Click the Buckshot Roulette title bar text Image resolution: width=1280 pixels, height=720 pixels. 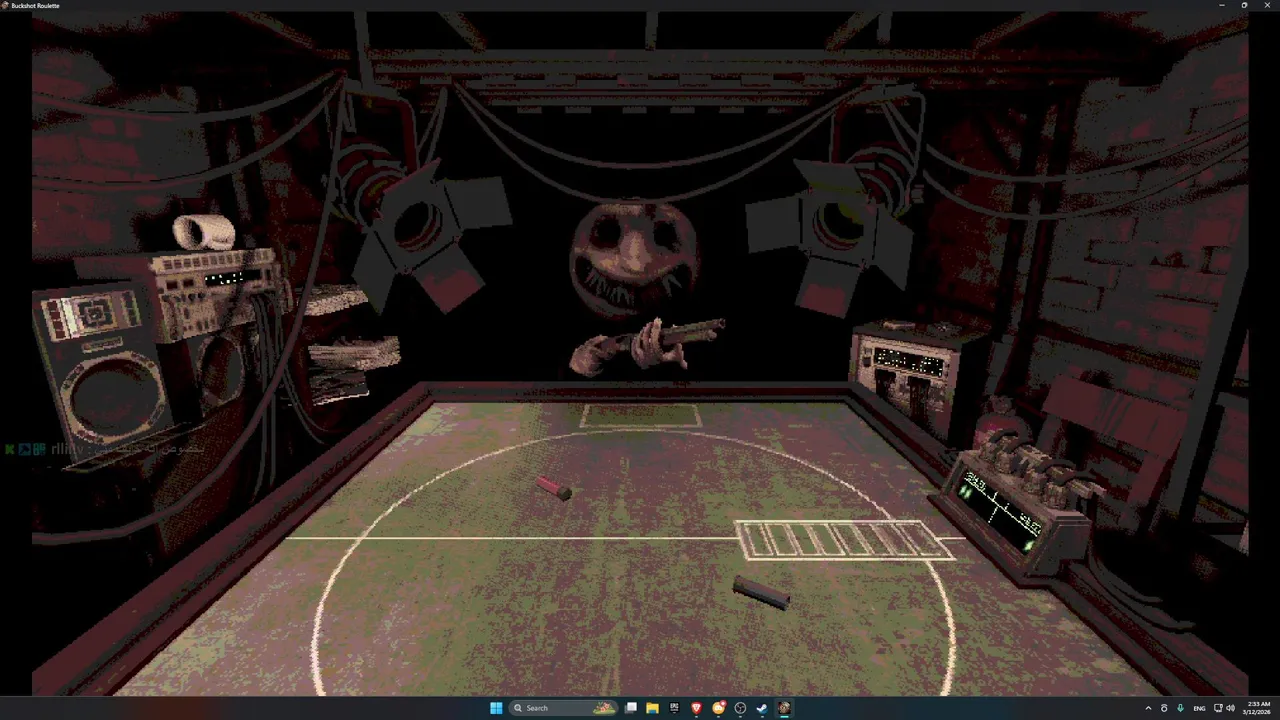(35, 5)
